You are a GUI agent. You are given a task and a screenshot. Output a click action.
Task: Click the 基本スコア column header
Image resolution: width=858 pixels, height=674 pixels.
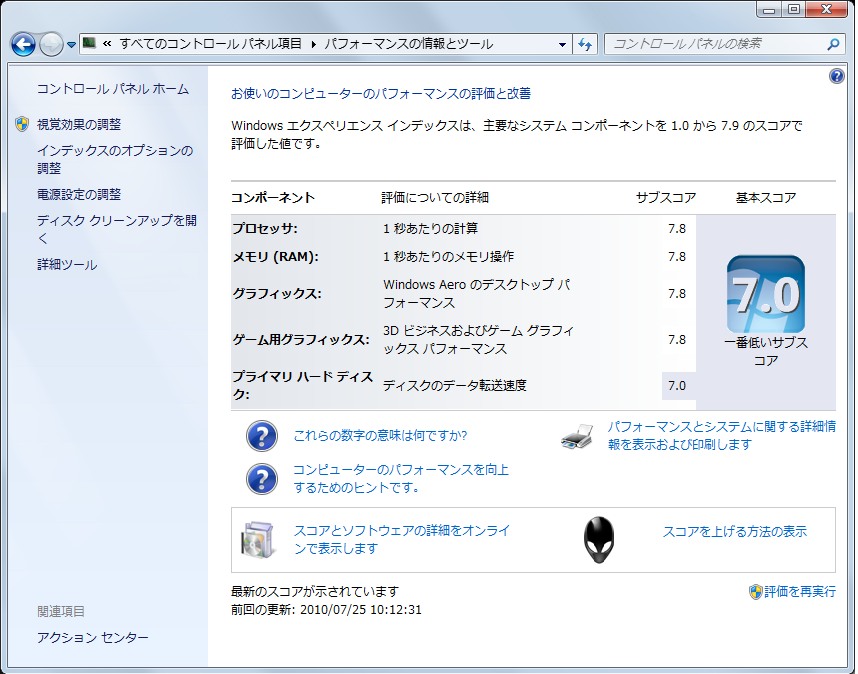coord(766,197)
